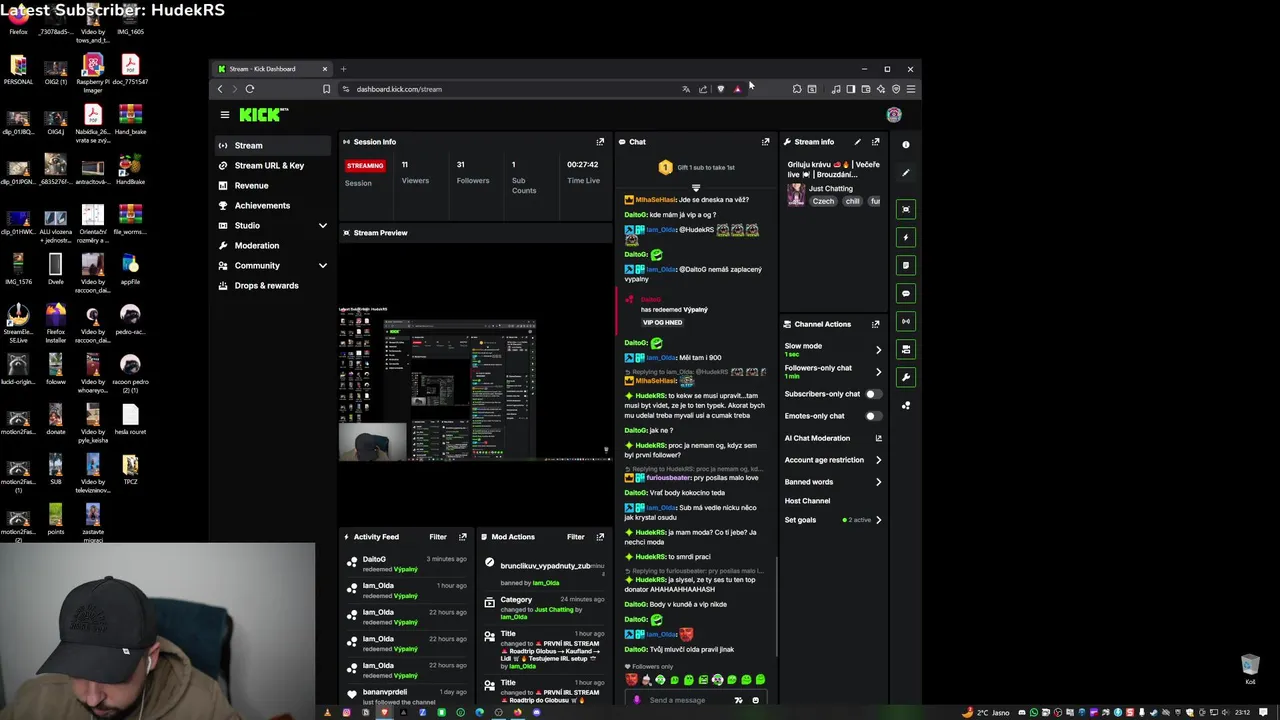Toggle Emotes-only chat switch

(872, 416)
